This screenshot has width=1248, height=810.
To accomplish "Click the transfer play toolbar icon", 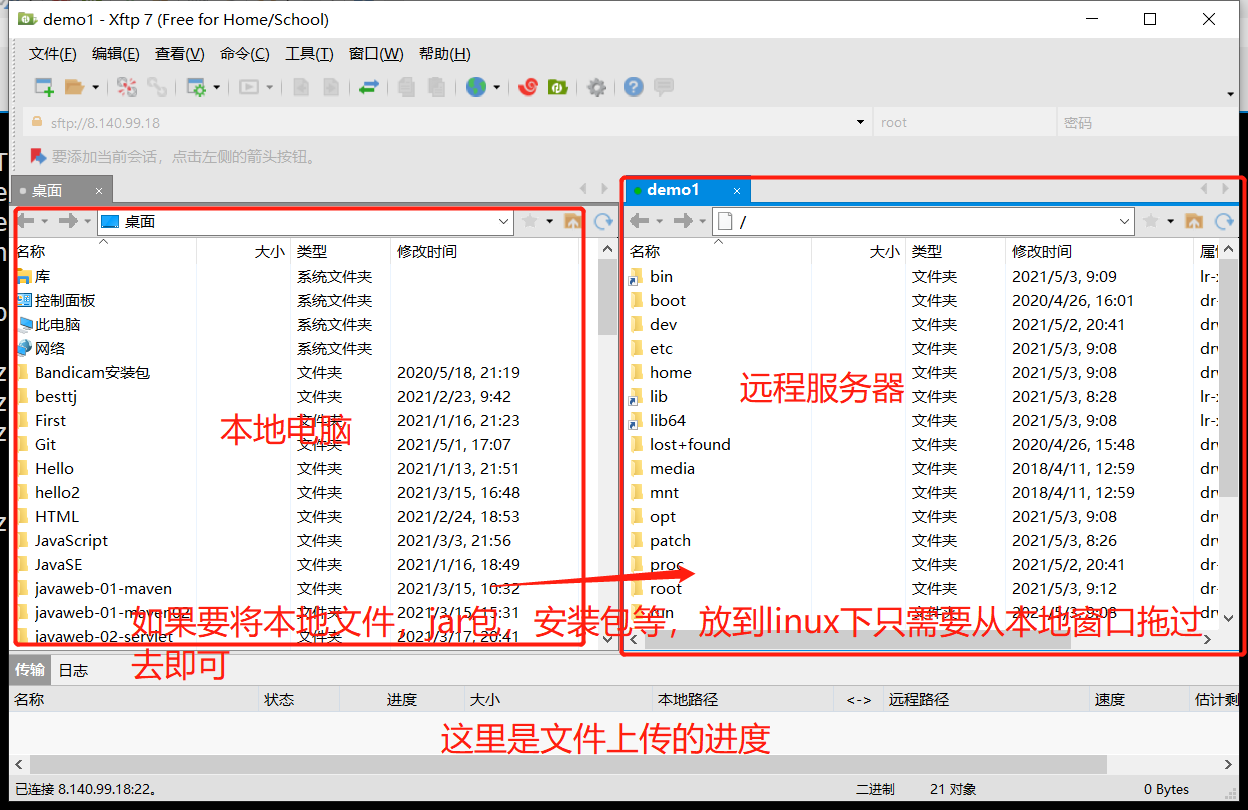I will coord(249,87).
